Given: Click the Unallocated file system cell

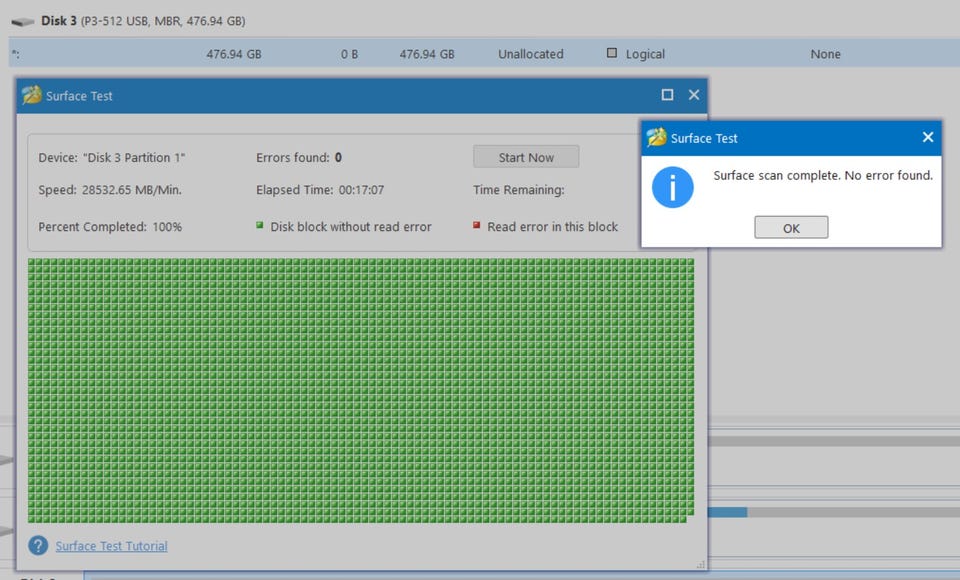Looking at the screenshot, I should pos(530,54).
